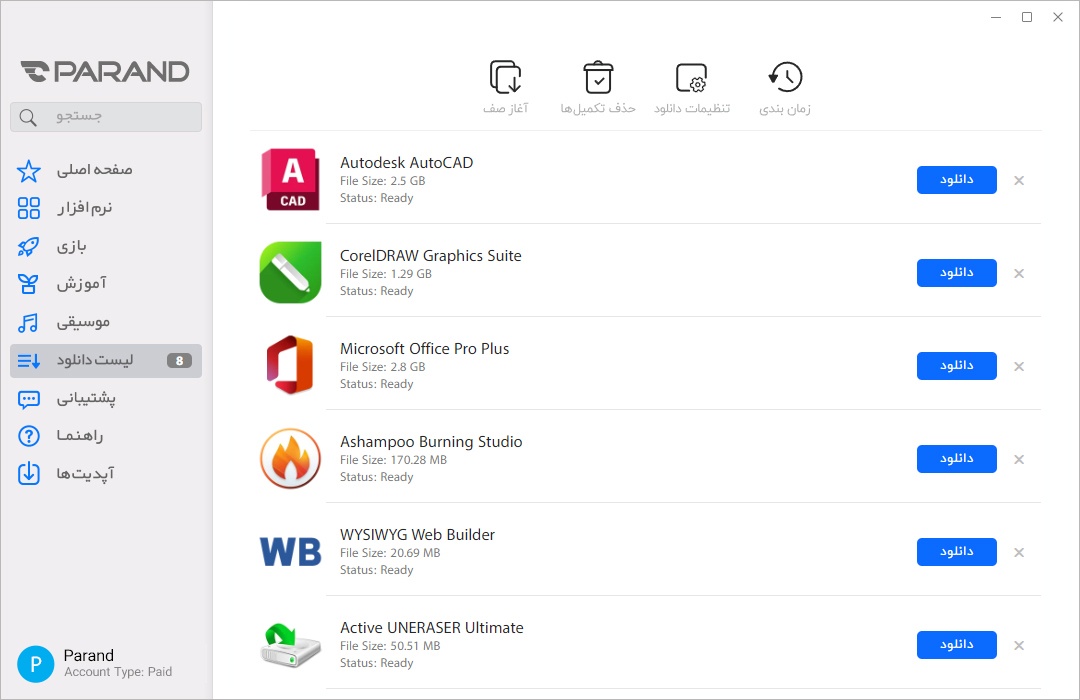Click the Help question mark icon
The height and width of the screenshot is (700, 1080).
pos(29,436)
